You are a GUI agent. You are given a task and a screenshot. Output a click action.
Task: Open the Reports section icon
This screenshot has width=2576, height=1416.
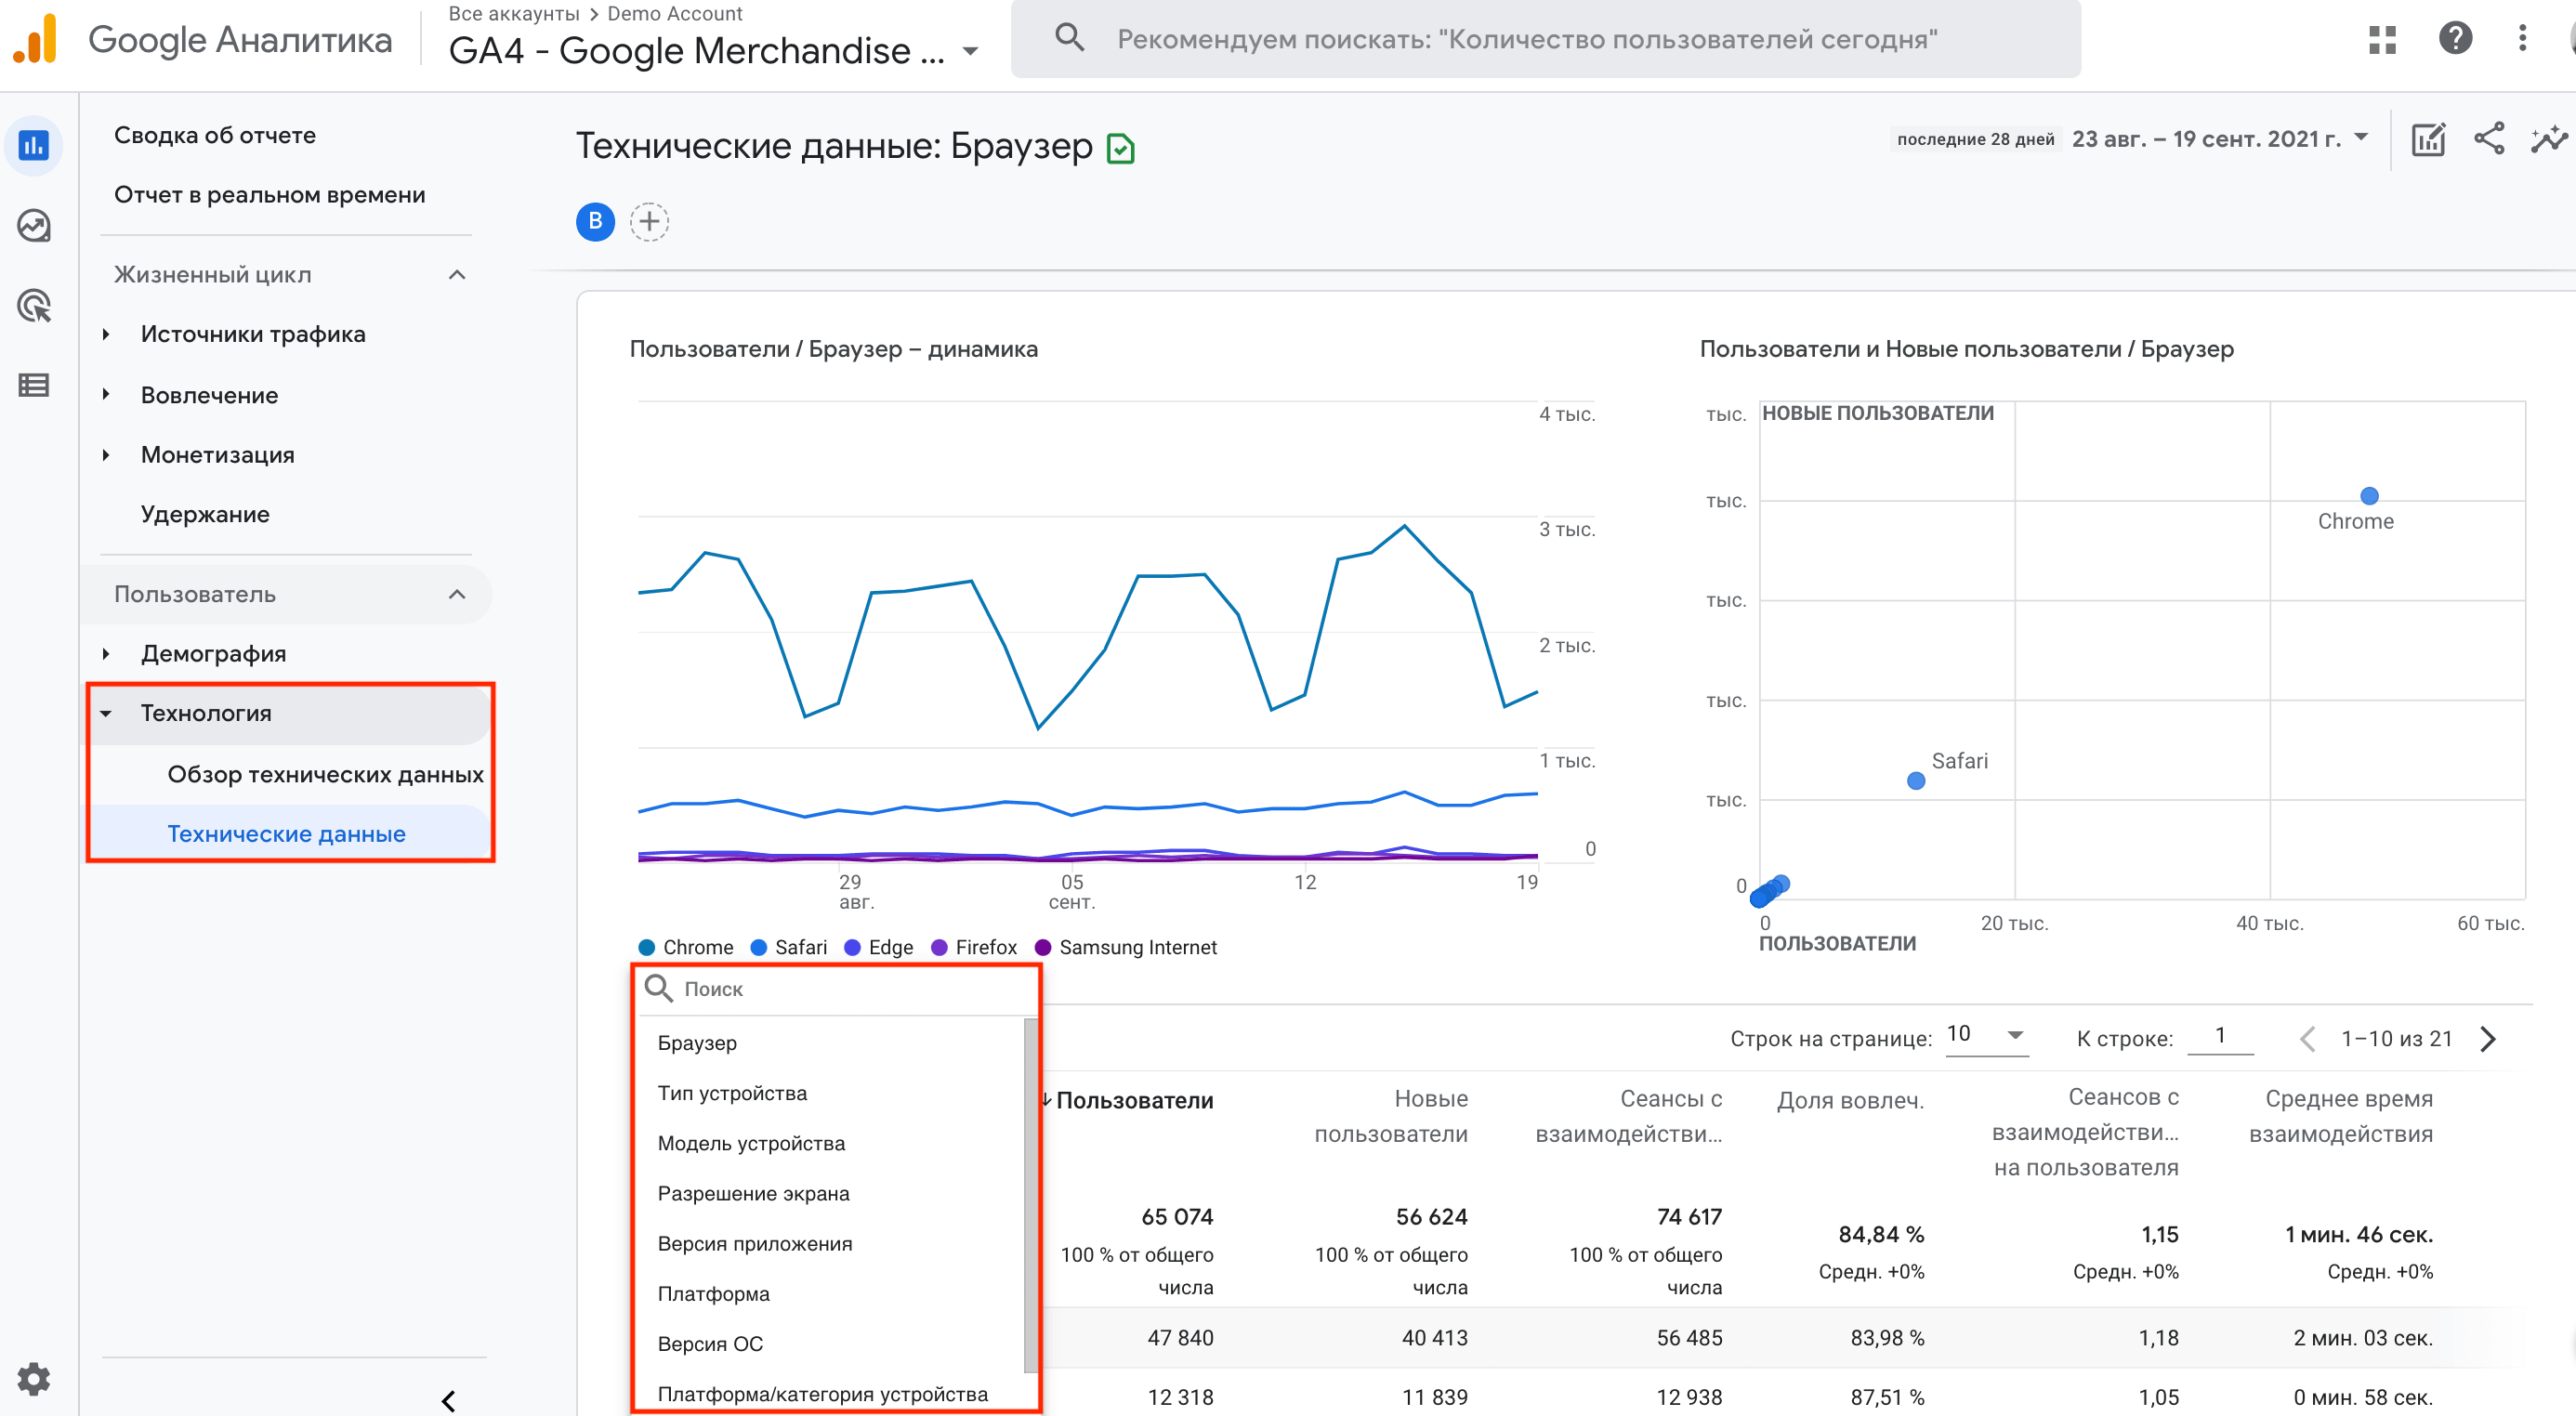[x=34, y=146]
